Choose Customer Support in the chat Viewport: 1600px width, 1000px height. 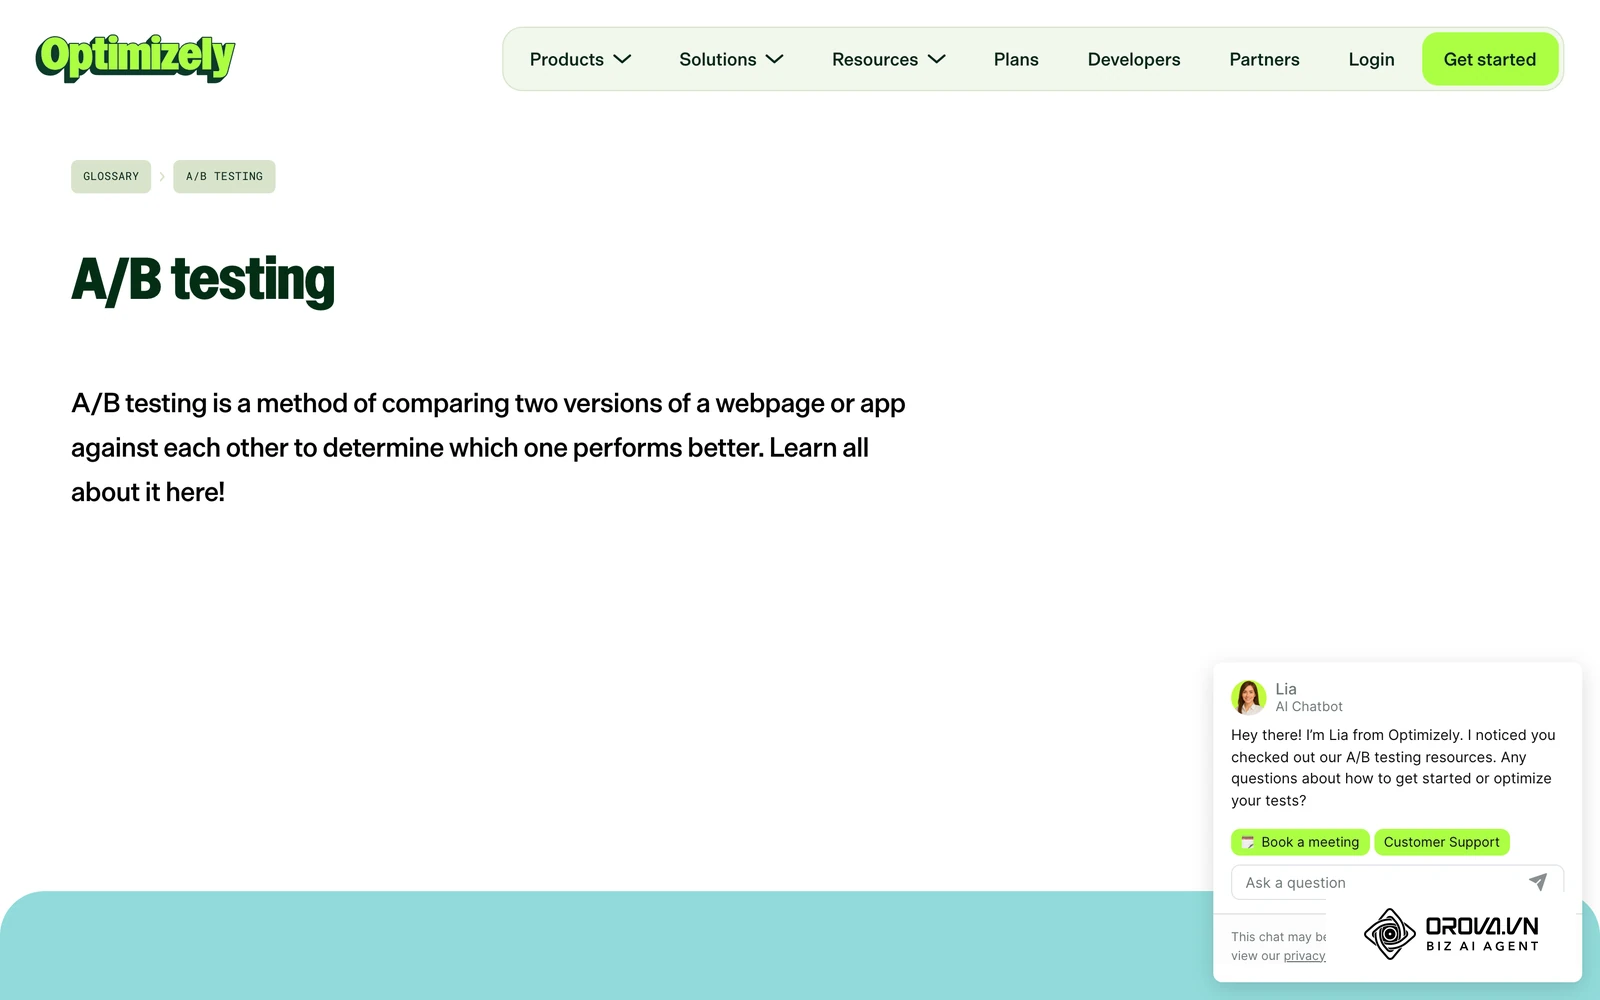tap(1442, 842)
